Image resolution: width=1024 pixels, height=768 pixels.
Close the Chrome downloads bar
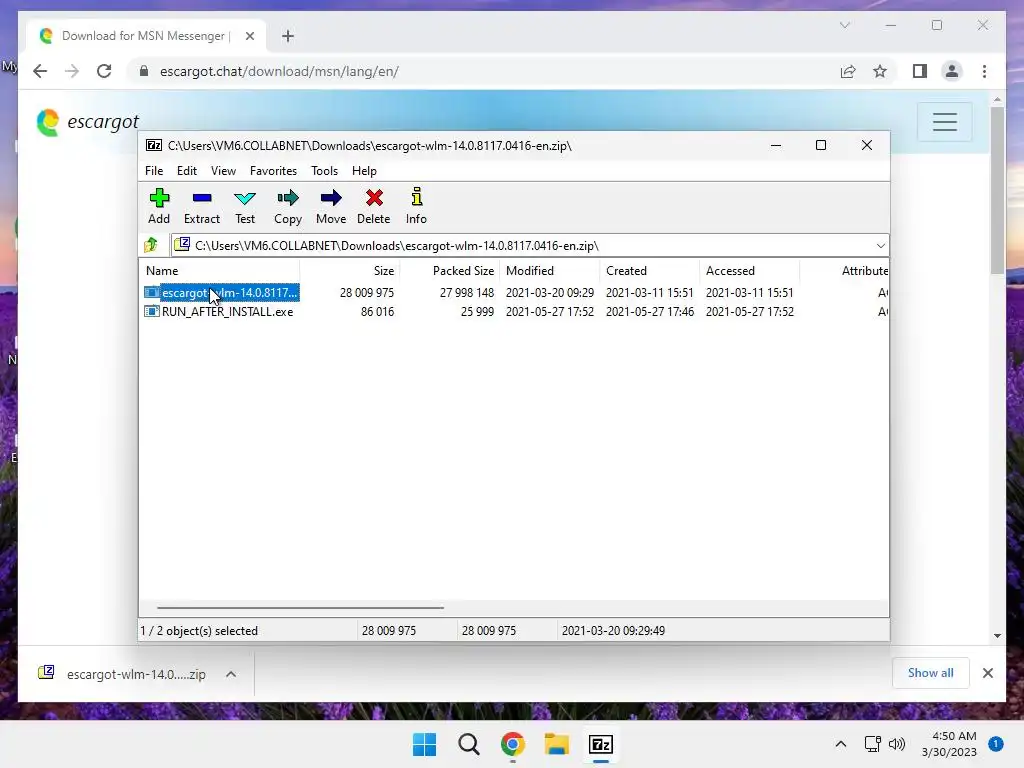coord(987,673)
